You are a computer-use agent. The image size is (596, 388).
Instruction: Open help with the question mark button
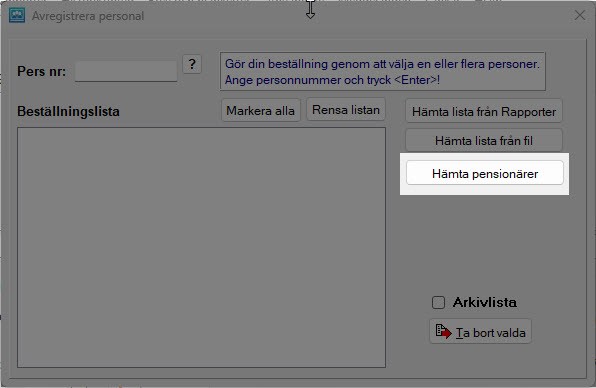tap(192, 64)
